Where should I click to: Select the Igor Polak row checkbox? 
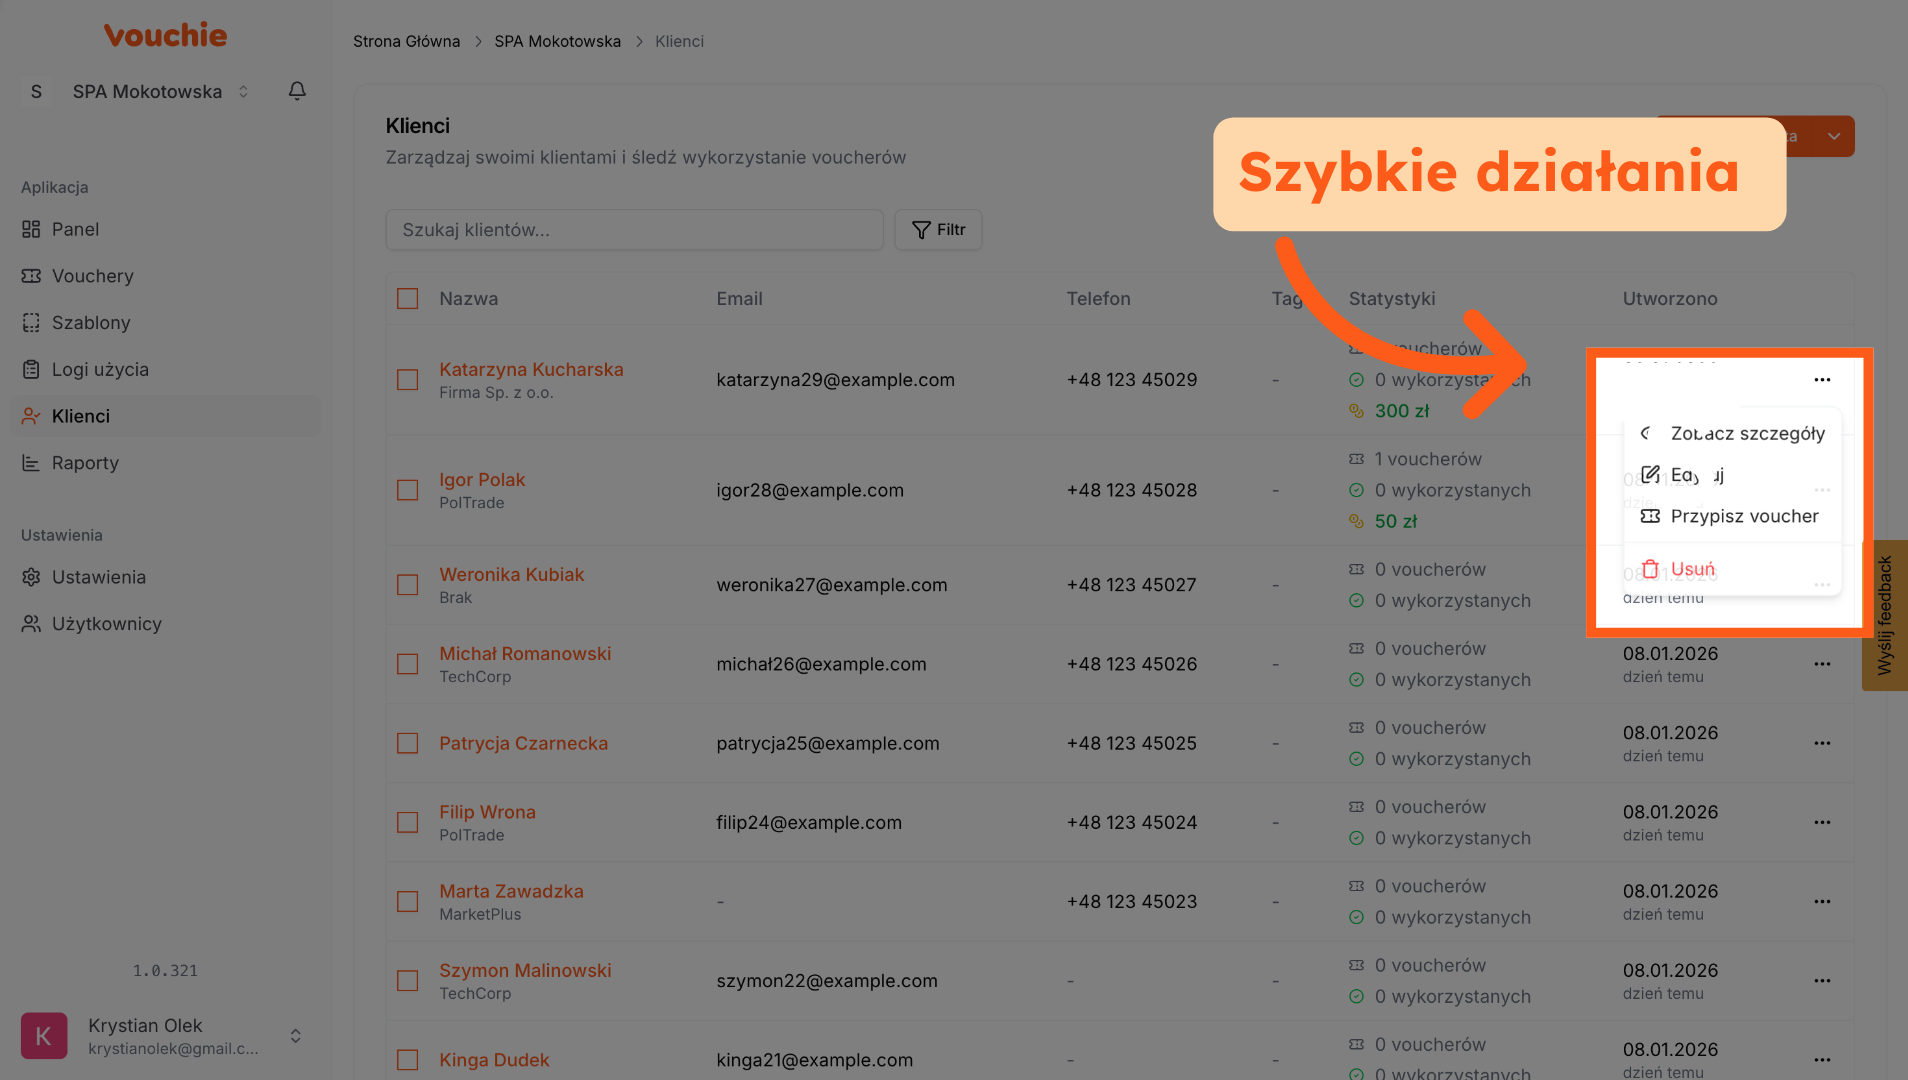pyautogui.click(x=407, y=490)
